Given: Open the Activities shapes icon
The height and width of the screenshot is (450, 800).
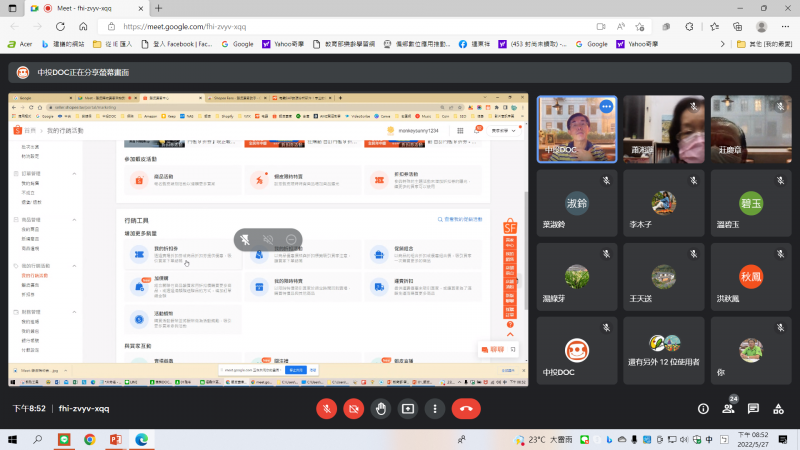Looking at the screenshot, I should coord(778,409).
